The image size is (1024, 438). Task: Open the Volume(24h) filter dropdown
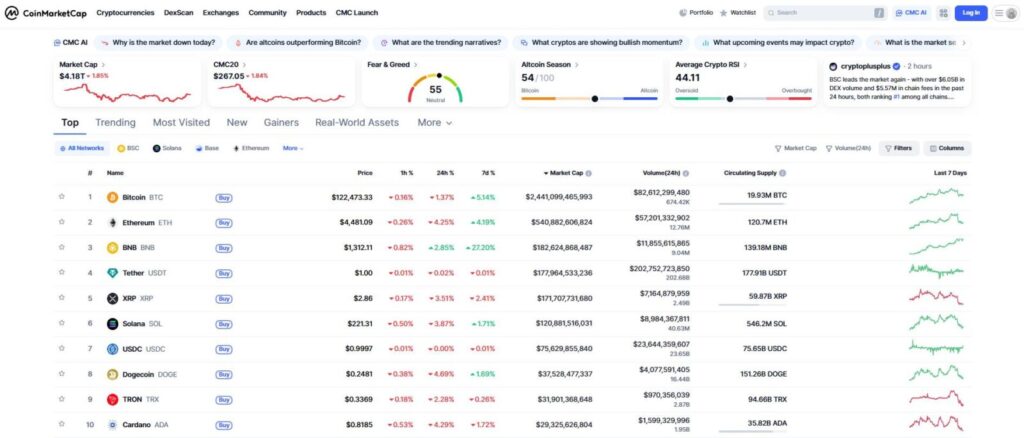coord(848,148)
